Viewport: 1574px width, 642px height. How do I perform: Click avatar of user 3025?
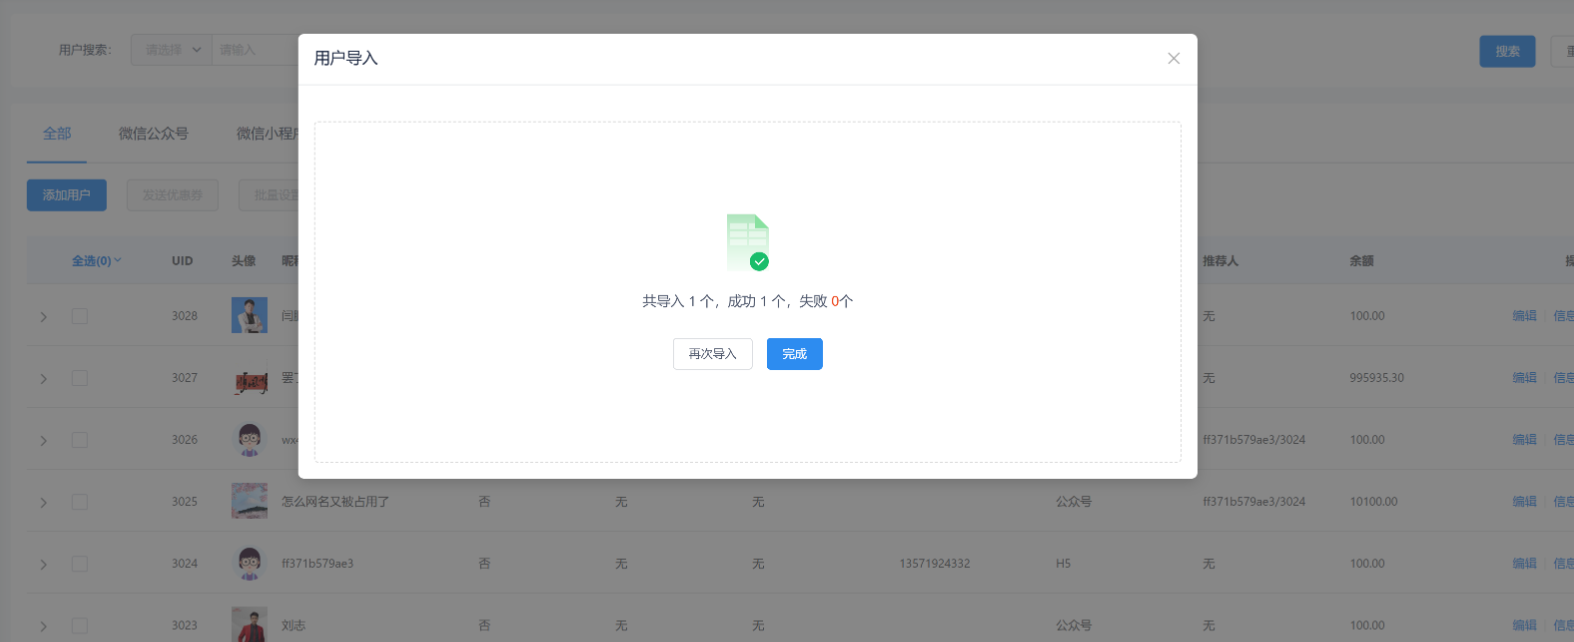(249, 501)
